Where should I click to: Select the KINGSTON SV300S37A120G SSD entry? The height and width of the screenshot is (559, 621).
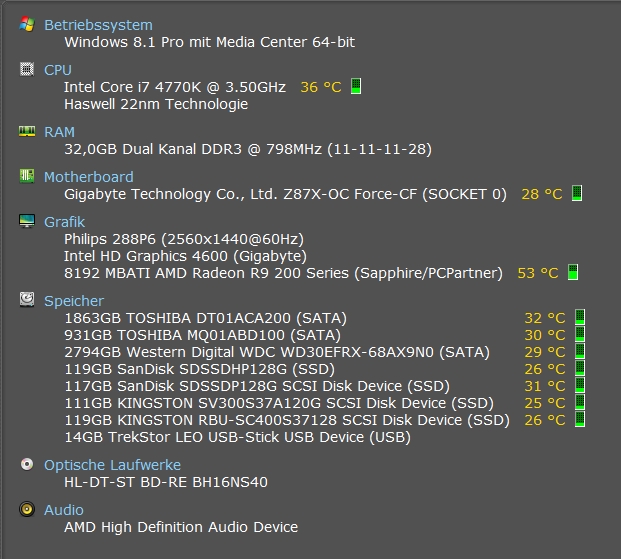point(279,403)
